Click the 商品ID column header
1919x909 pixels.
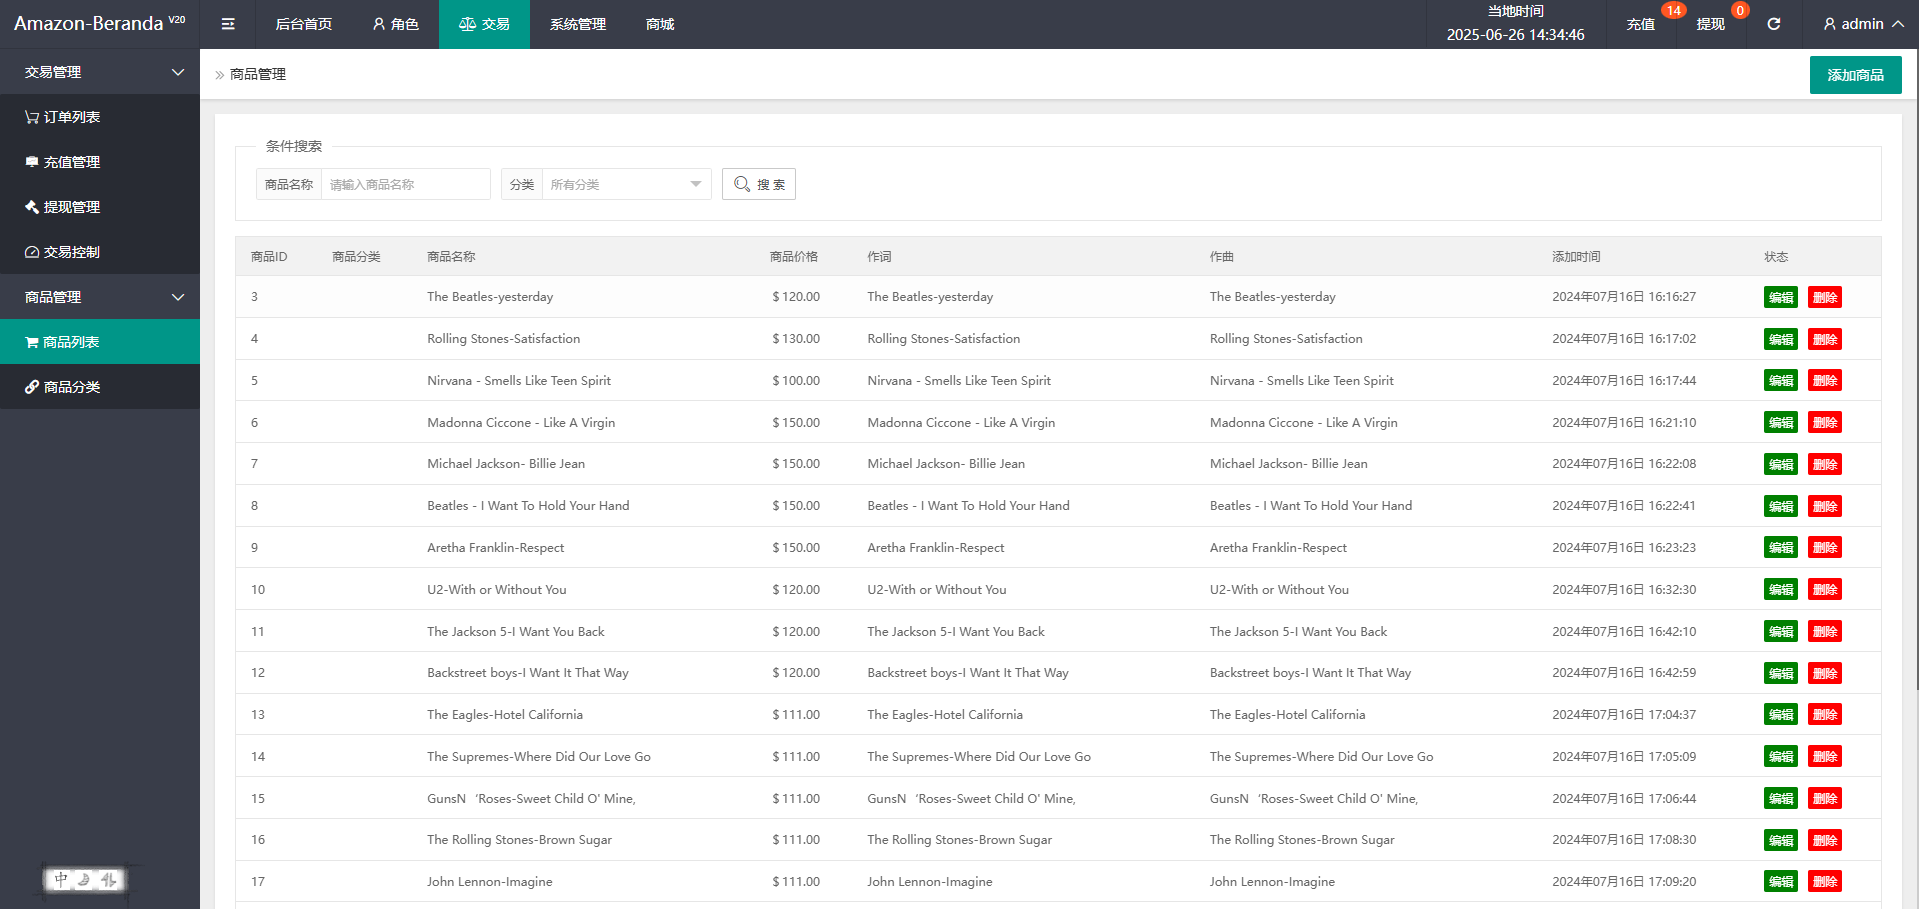point(269,257)
